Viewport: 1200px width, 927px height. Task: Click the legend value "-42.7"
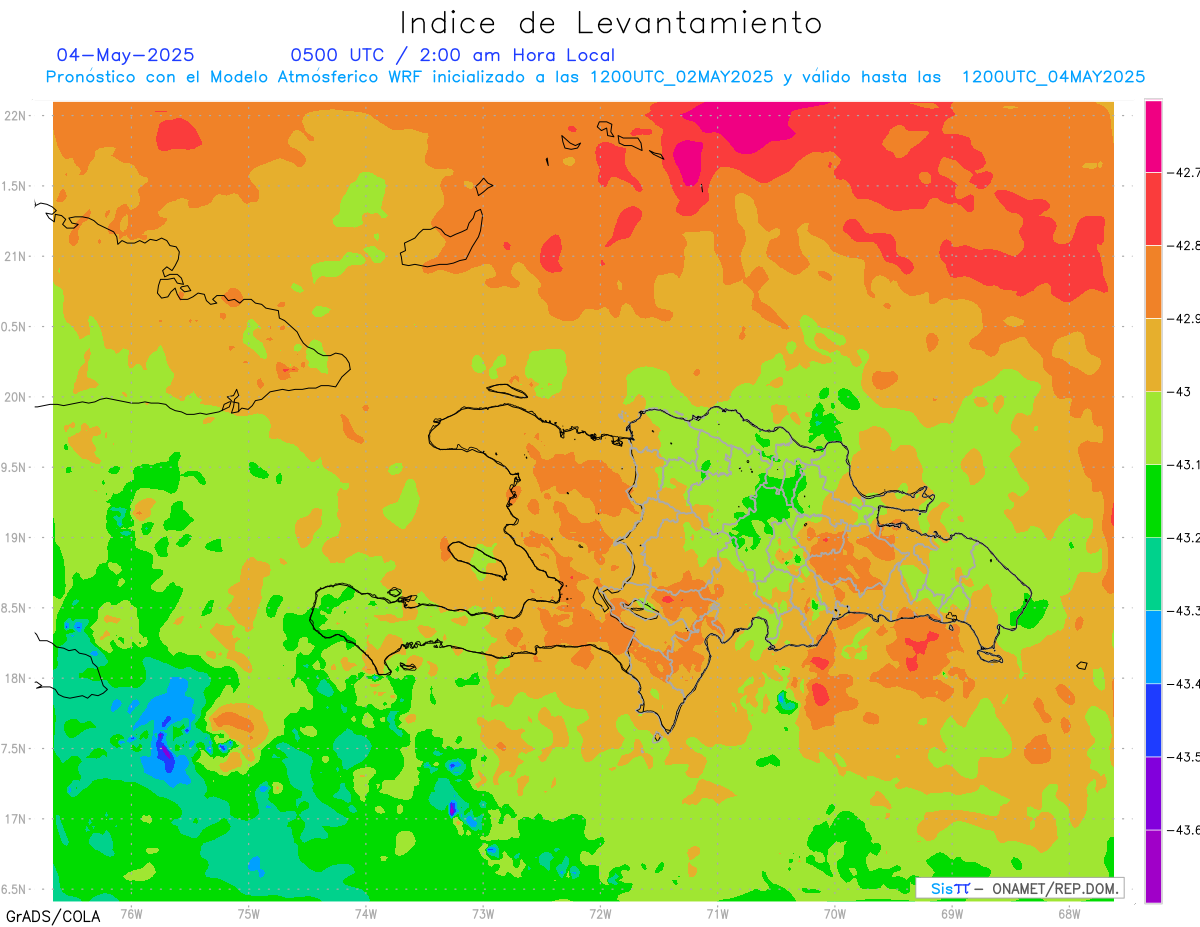coord(1186,173)
